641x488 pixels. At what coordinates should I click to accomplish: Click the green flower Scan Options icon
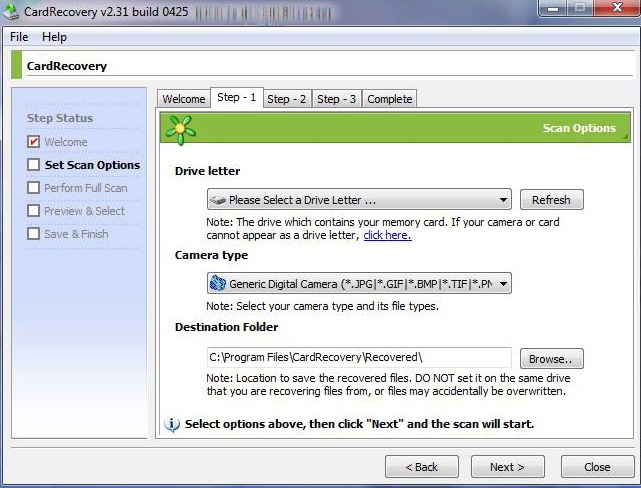(x=180, y=130)
